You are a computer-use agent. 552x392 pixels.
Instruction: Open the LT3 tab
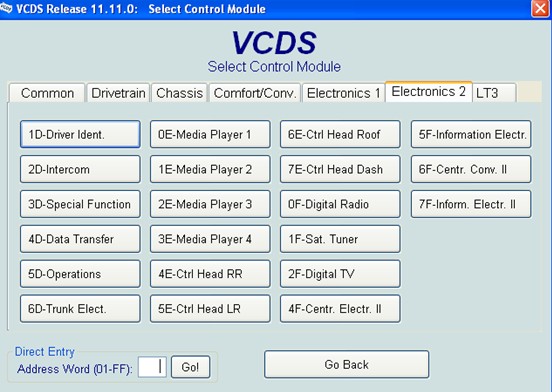pyautogui.click(x=494, y=93)
